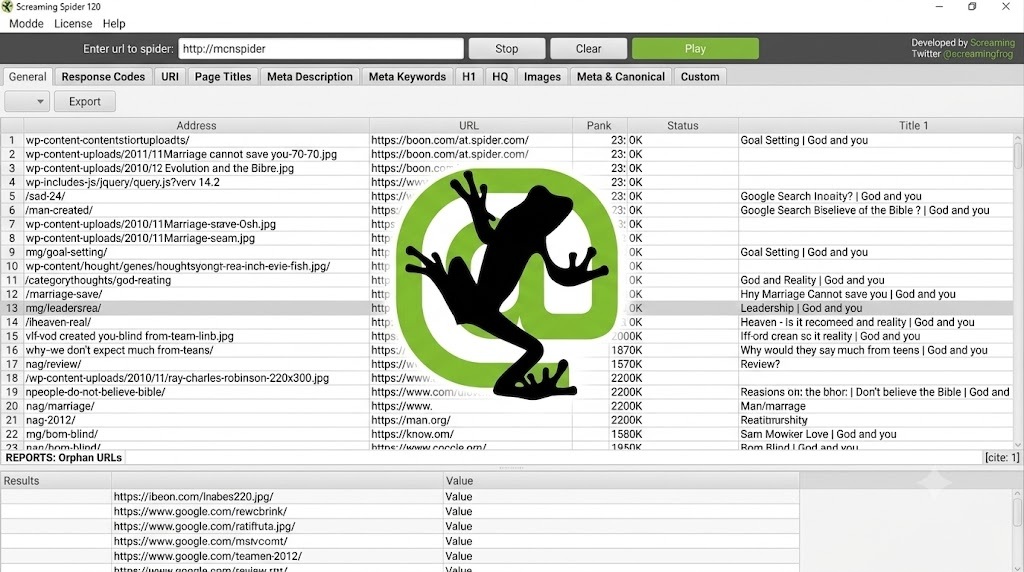
Task: Select row 13 mg/leadersrea/
Action: tap(507, 308)
